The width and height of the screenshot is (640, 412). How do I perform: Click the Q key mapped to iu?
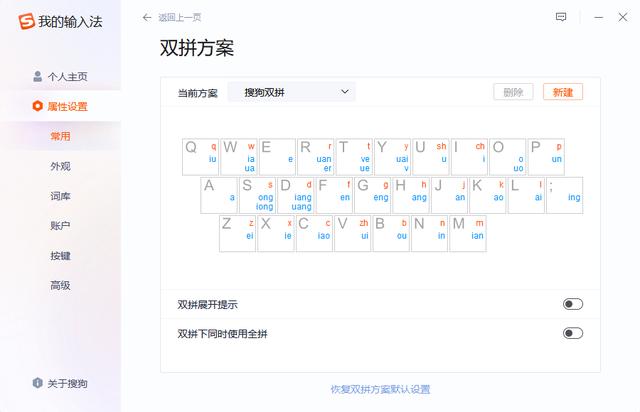(x=200, y=157)
